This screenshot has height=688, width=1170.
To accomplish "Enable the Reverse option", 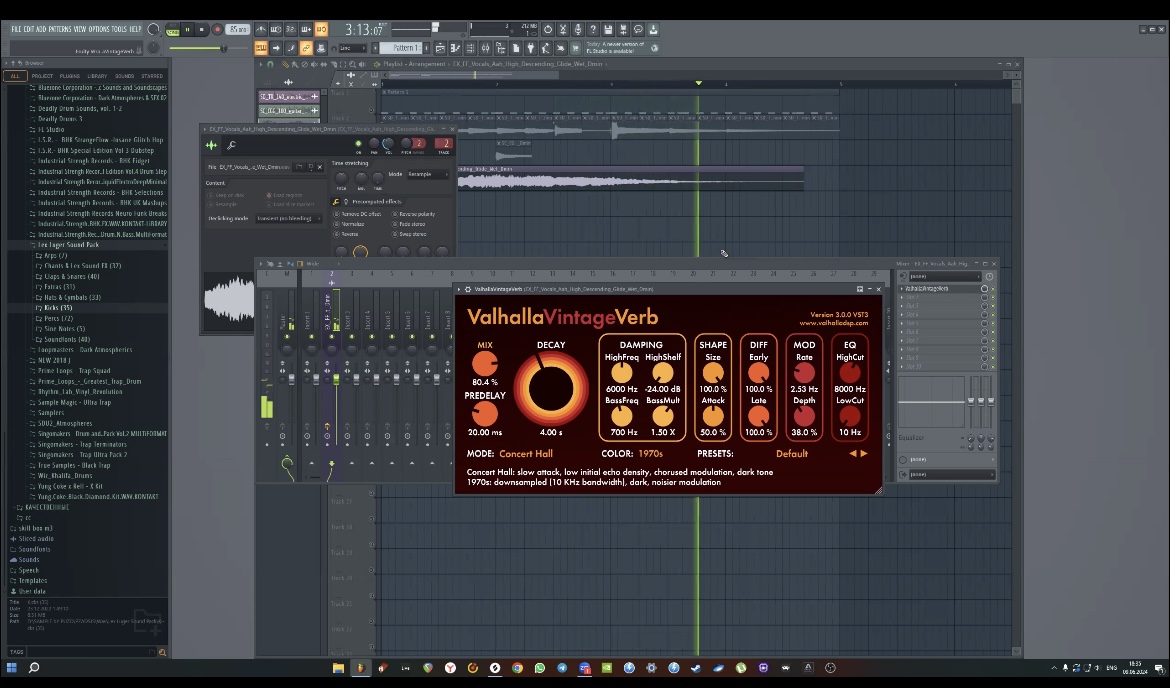I will click(x=345, y=234).
